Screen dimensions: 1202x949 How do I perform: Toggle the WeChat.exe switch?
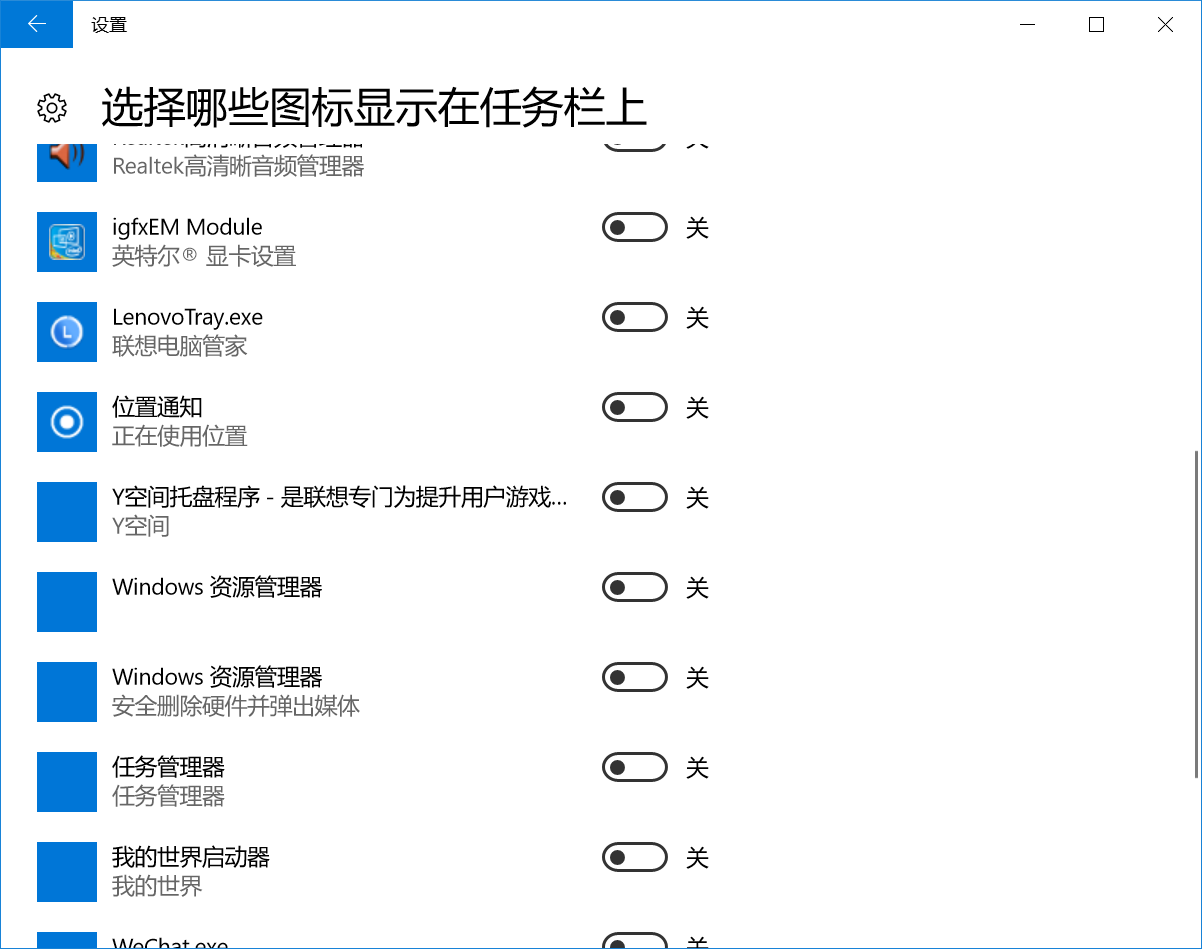point(635,941)
